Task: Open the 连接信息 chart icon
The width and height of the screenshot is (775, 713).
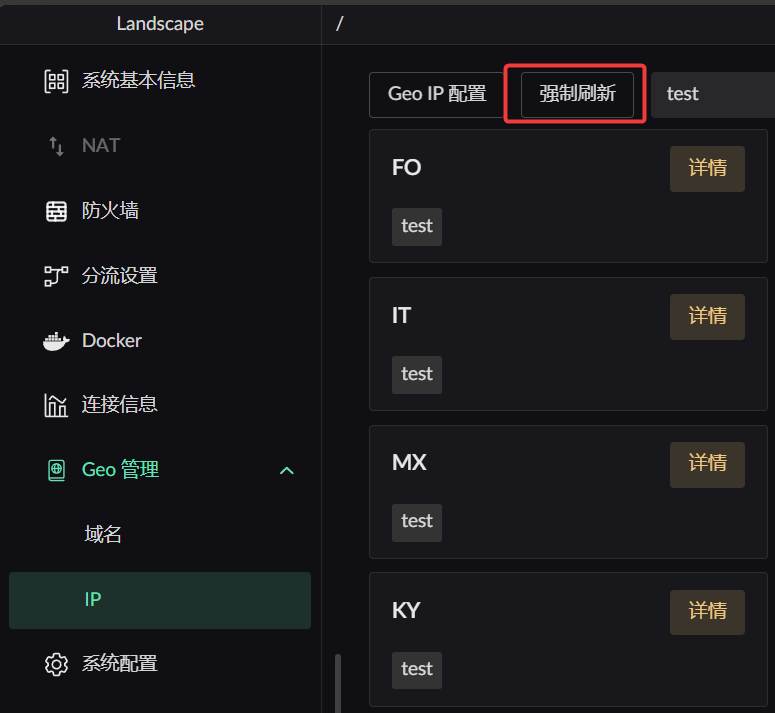Action: pos(56,405)
